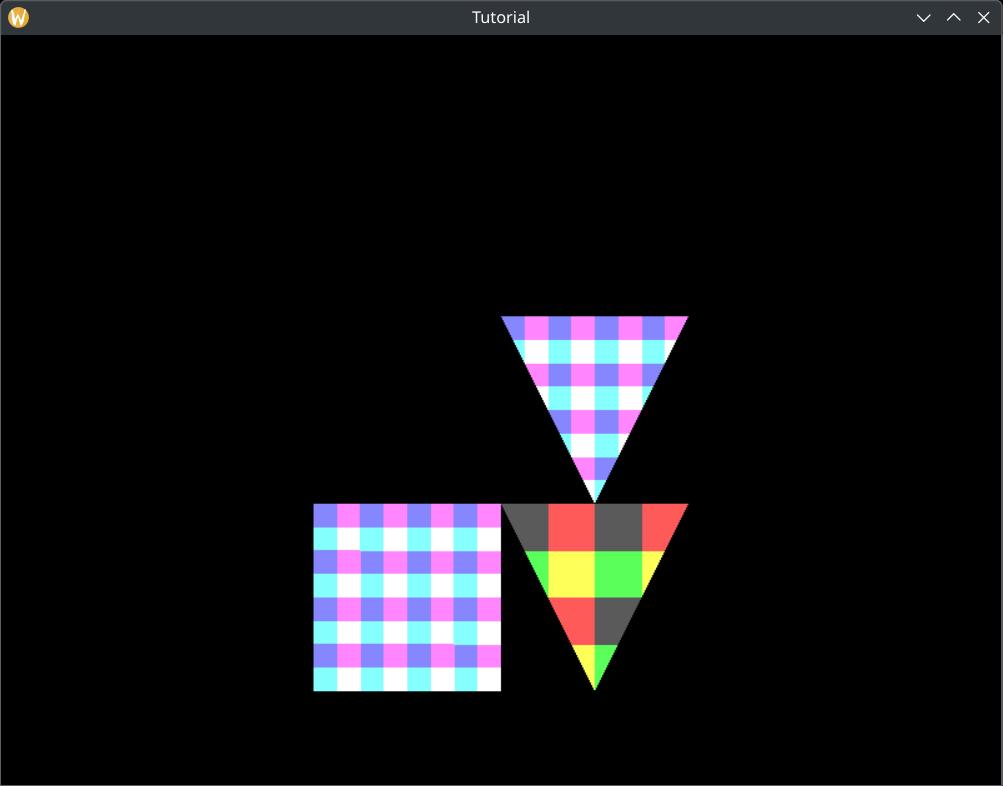Click the top-left corner of the checkered square
This screenshot has height=786, width=1003.
point(316,506)
